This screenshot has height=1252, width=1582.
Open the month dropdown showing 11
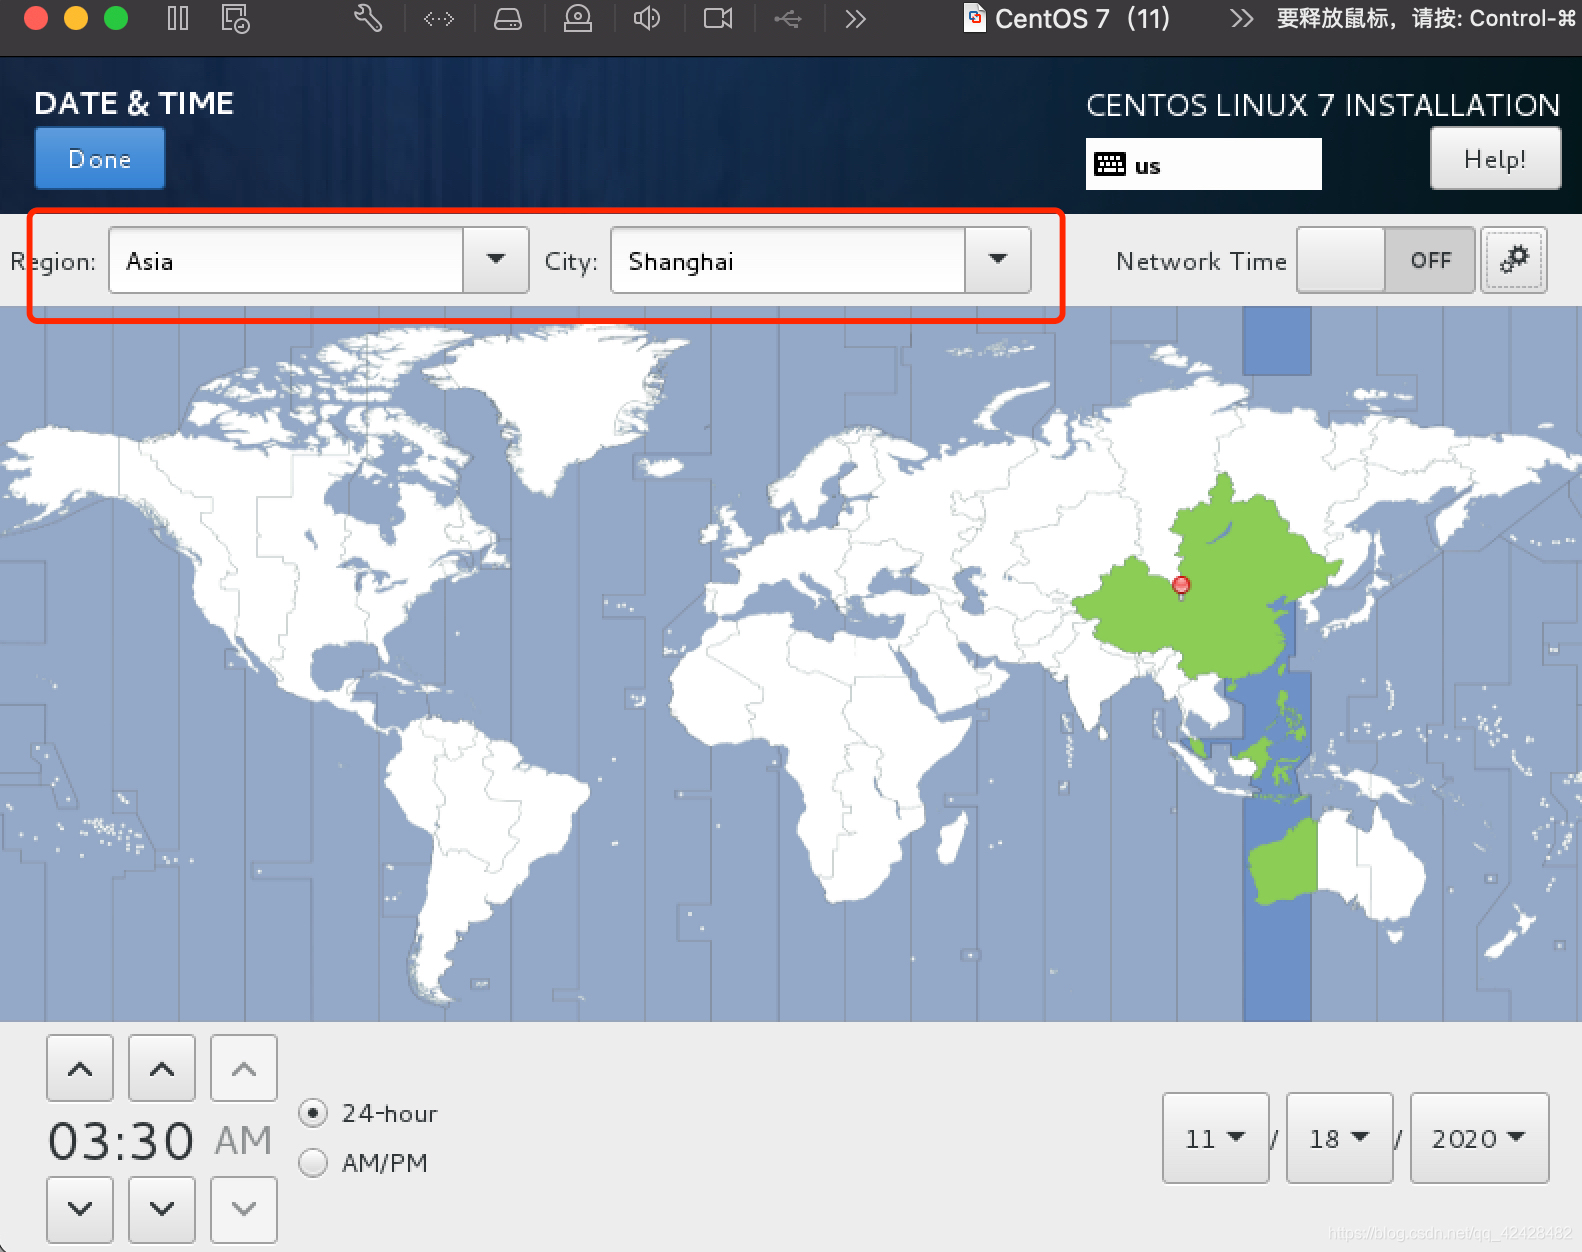(x=1215, y=1138)
